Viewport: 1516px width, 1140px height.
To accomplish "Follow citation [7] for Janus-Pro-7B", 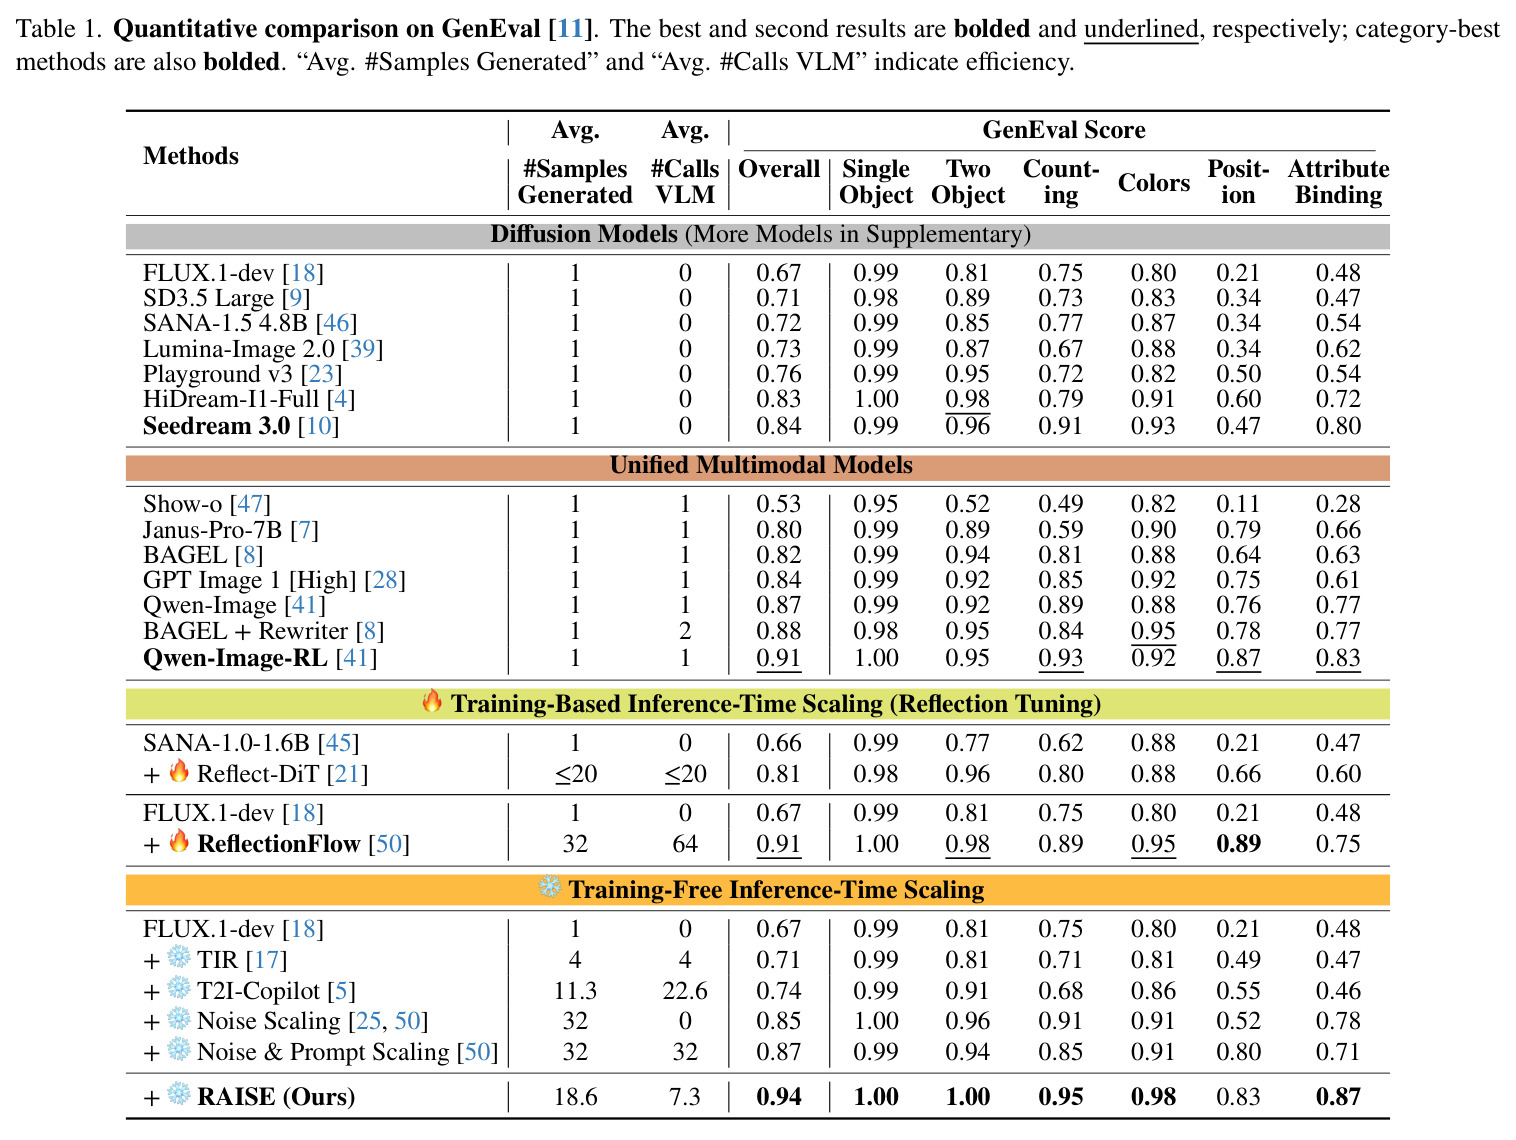I will click(304, 530).
